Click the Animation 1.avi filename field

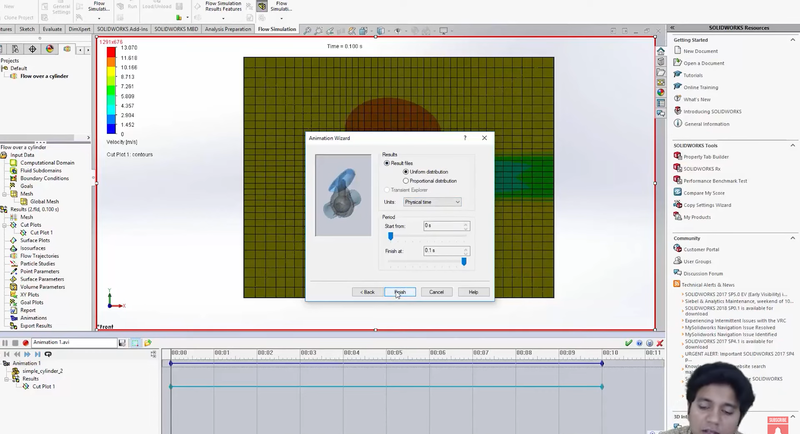[x=74, y=343]
